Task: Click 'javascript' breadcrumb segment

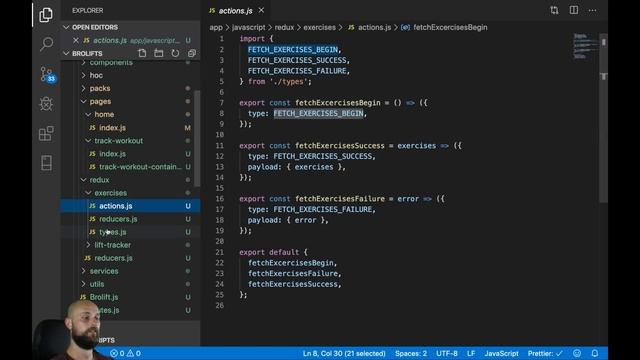Action: pos(249,27)
